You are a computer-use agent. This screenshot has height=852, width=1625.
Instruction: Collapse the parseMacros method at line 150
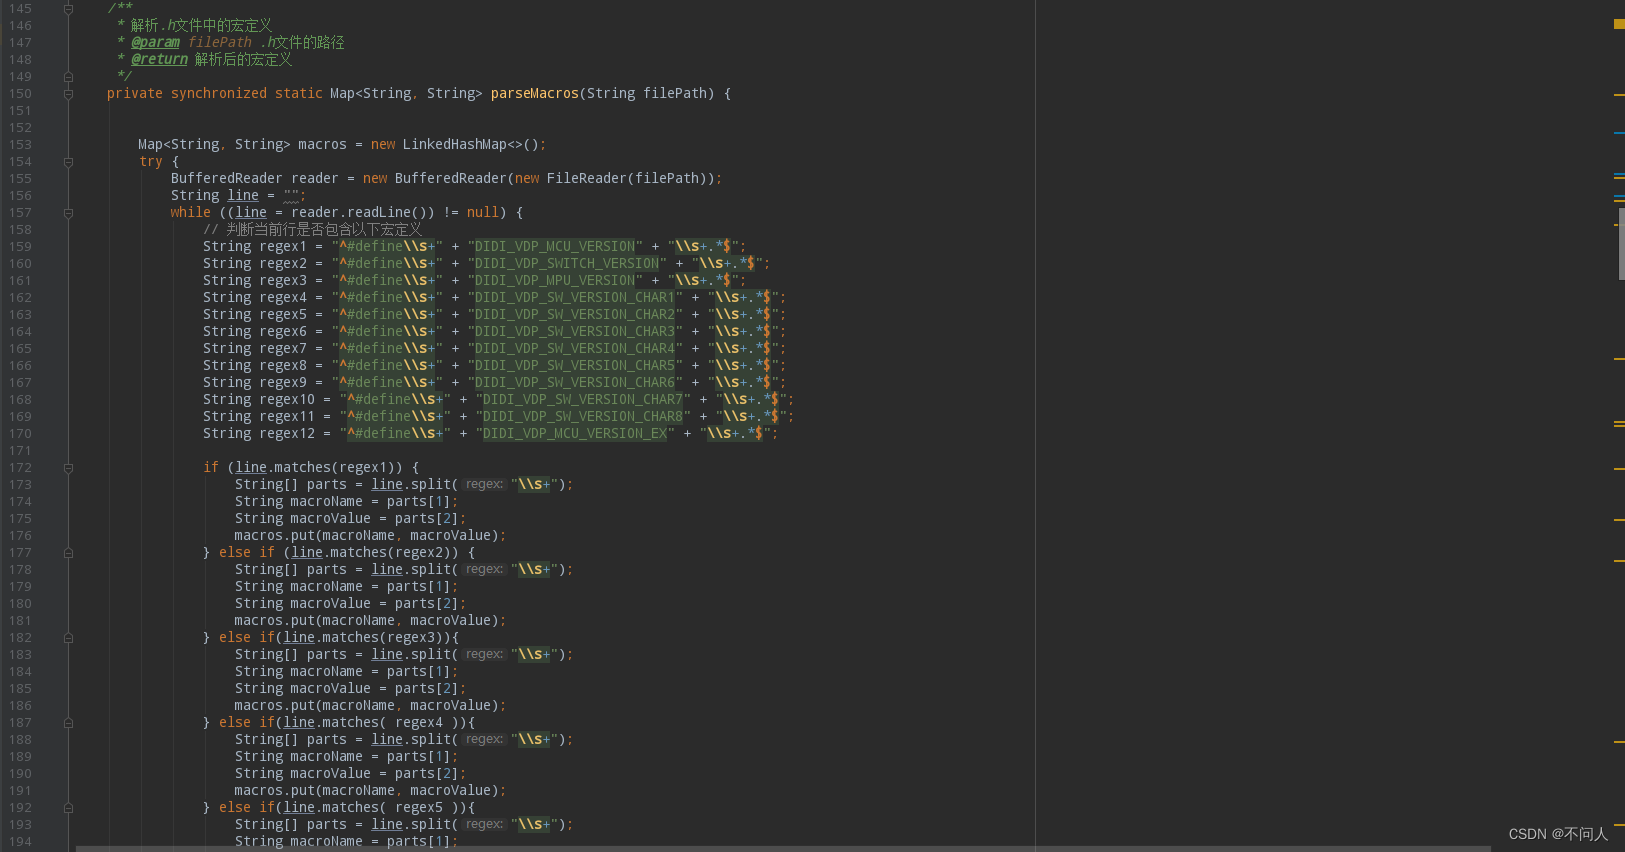[x=68, y=94]
